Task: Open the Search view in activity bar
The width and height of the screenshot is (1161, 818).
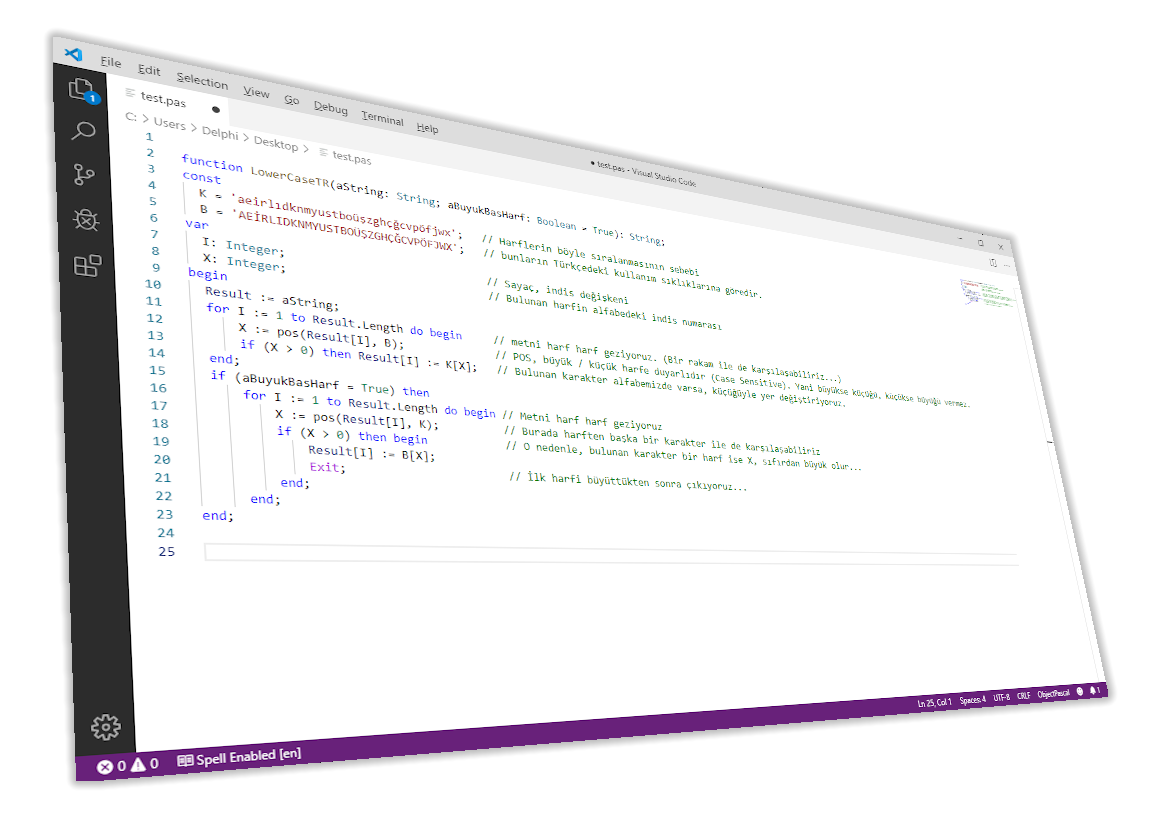Action: pos(83,132)
